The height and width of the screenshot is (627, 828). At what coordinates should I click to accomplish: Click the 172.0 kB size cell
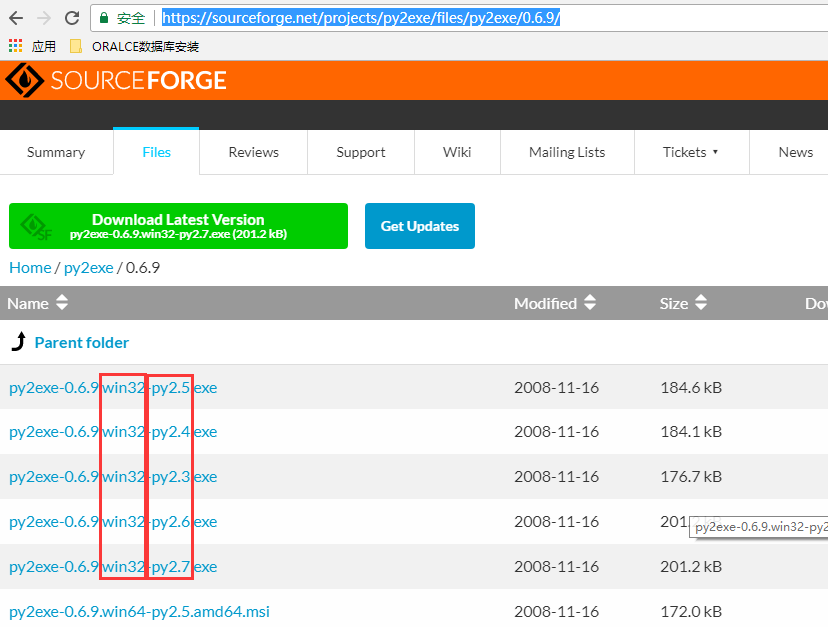[691, 612]
